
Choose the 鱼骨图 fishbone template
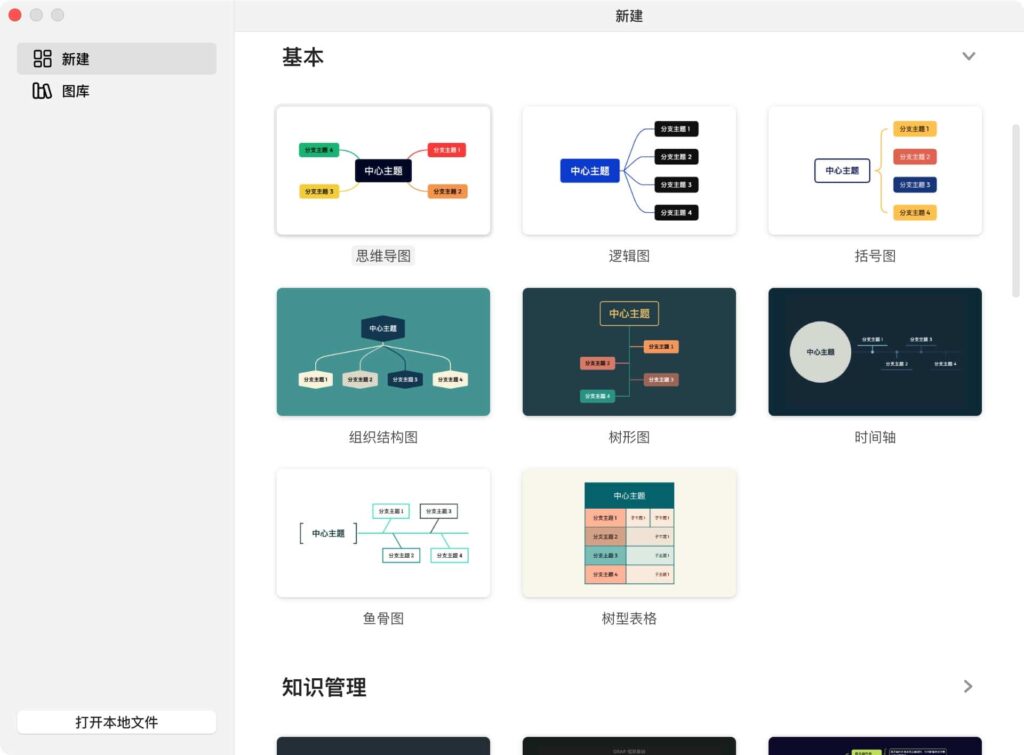tap(383, 533)
